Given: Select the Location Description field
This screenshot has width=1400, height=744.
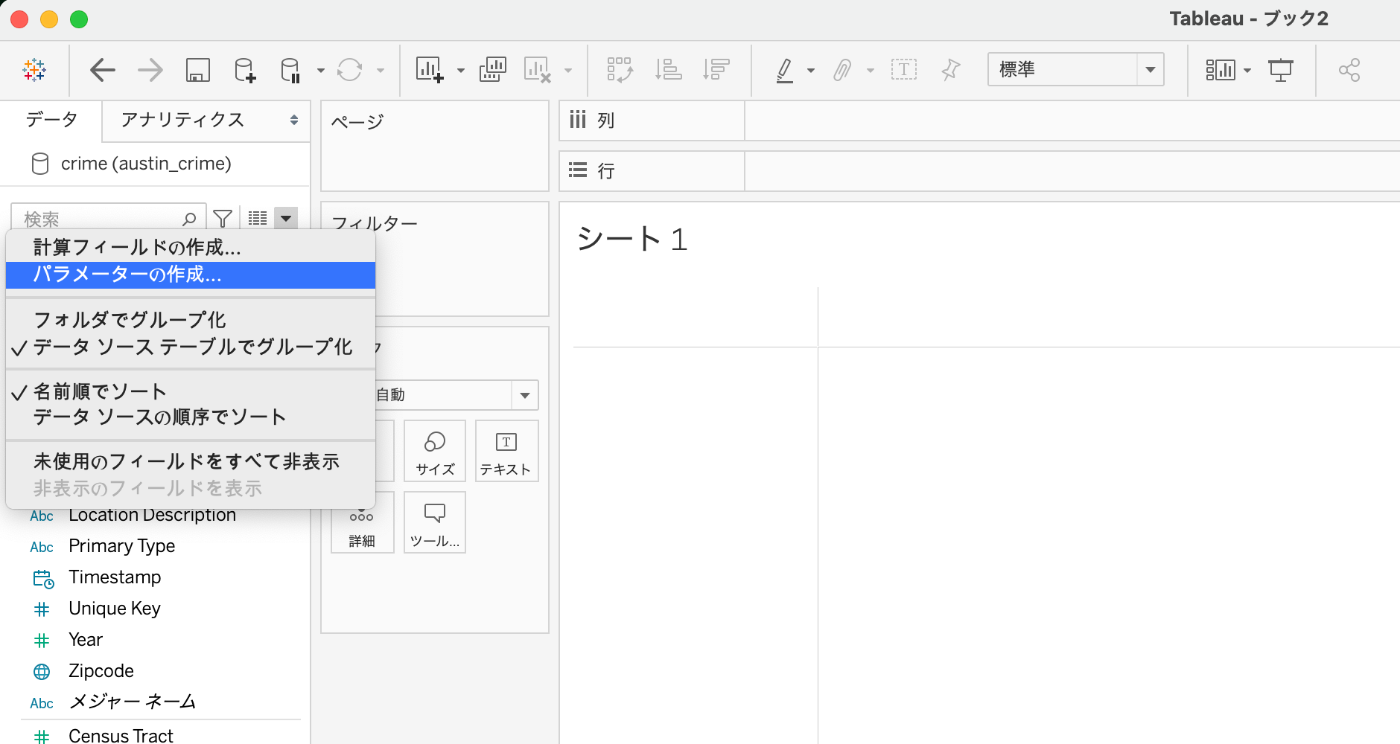Looking at the screenshot, I should click(152, 515).
